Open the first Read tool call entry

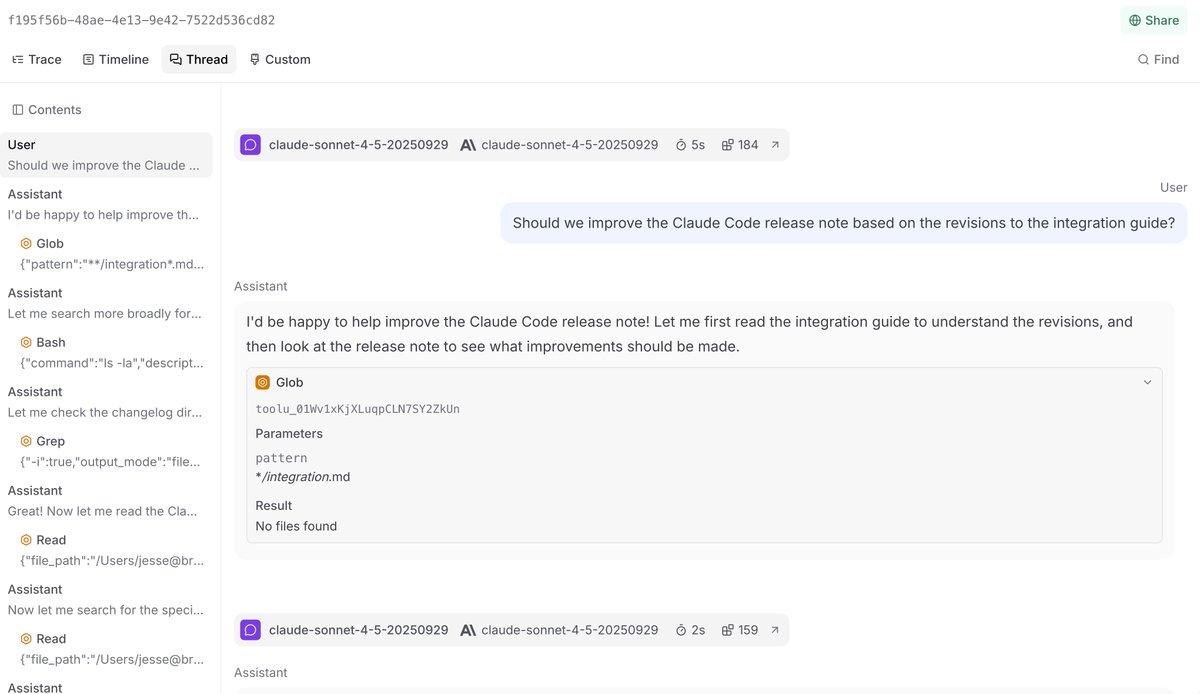click(x=106, y=550)
